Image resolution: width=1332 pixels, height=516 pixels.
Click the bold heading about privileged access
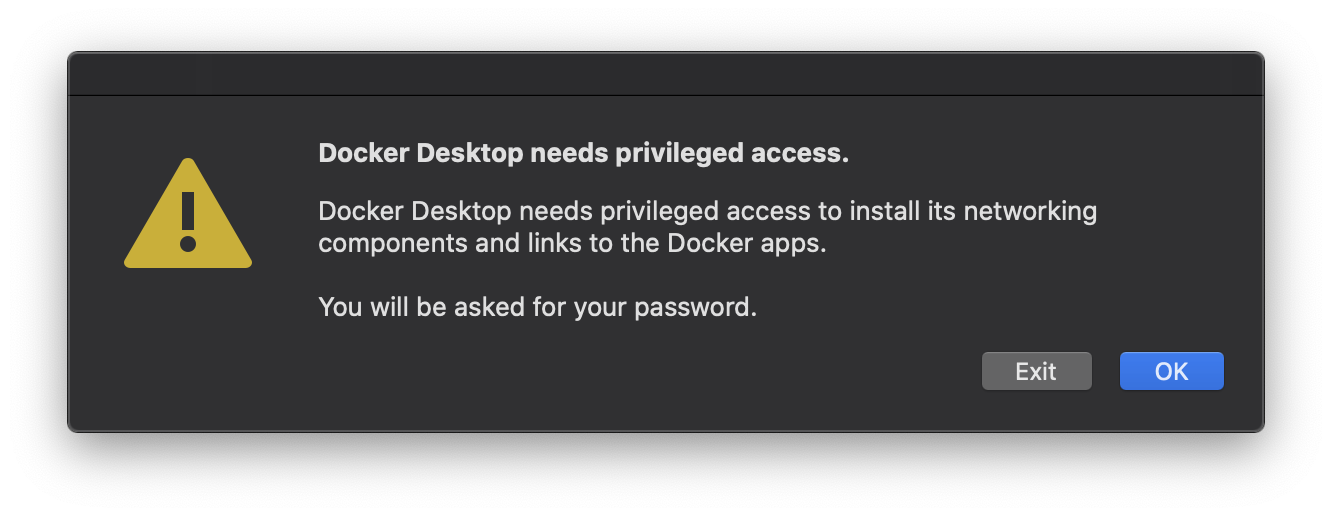coord(583,154)
